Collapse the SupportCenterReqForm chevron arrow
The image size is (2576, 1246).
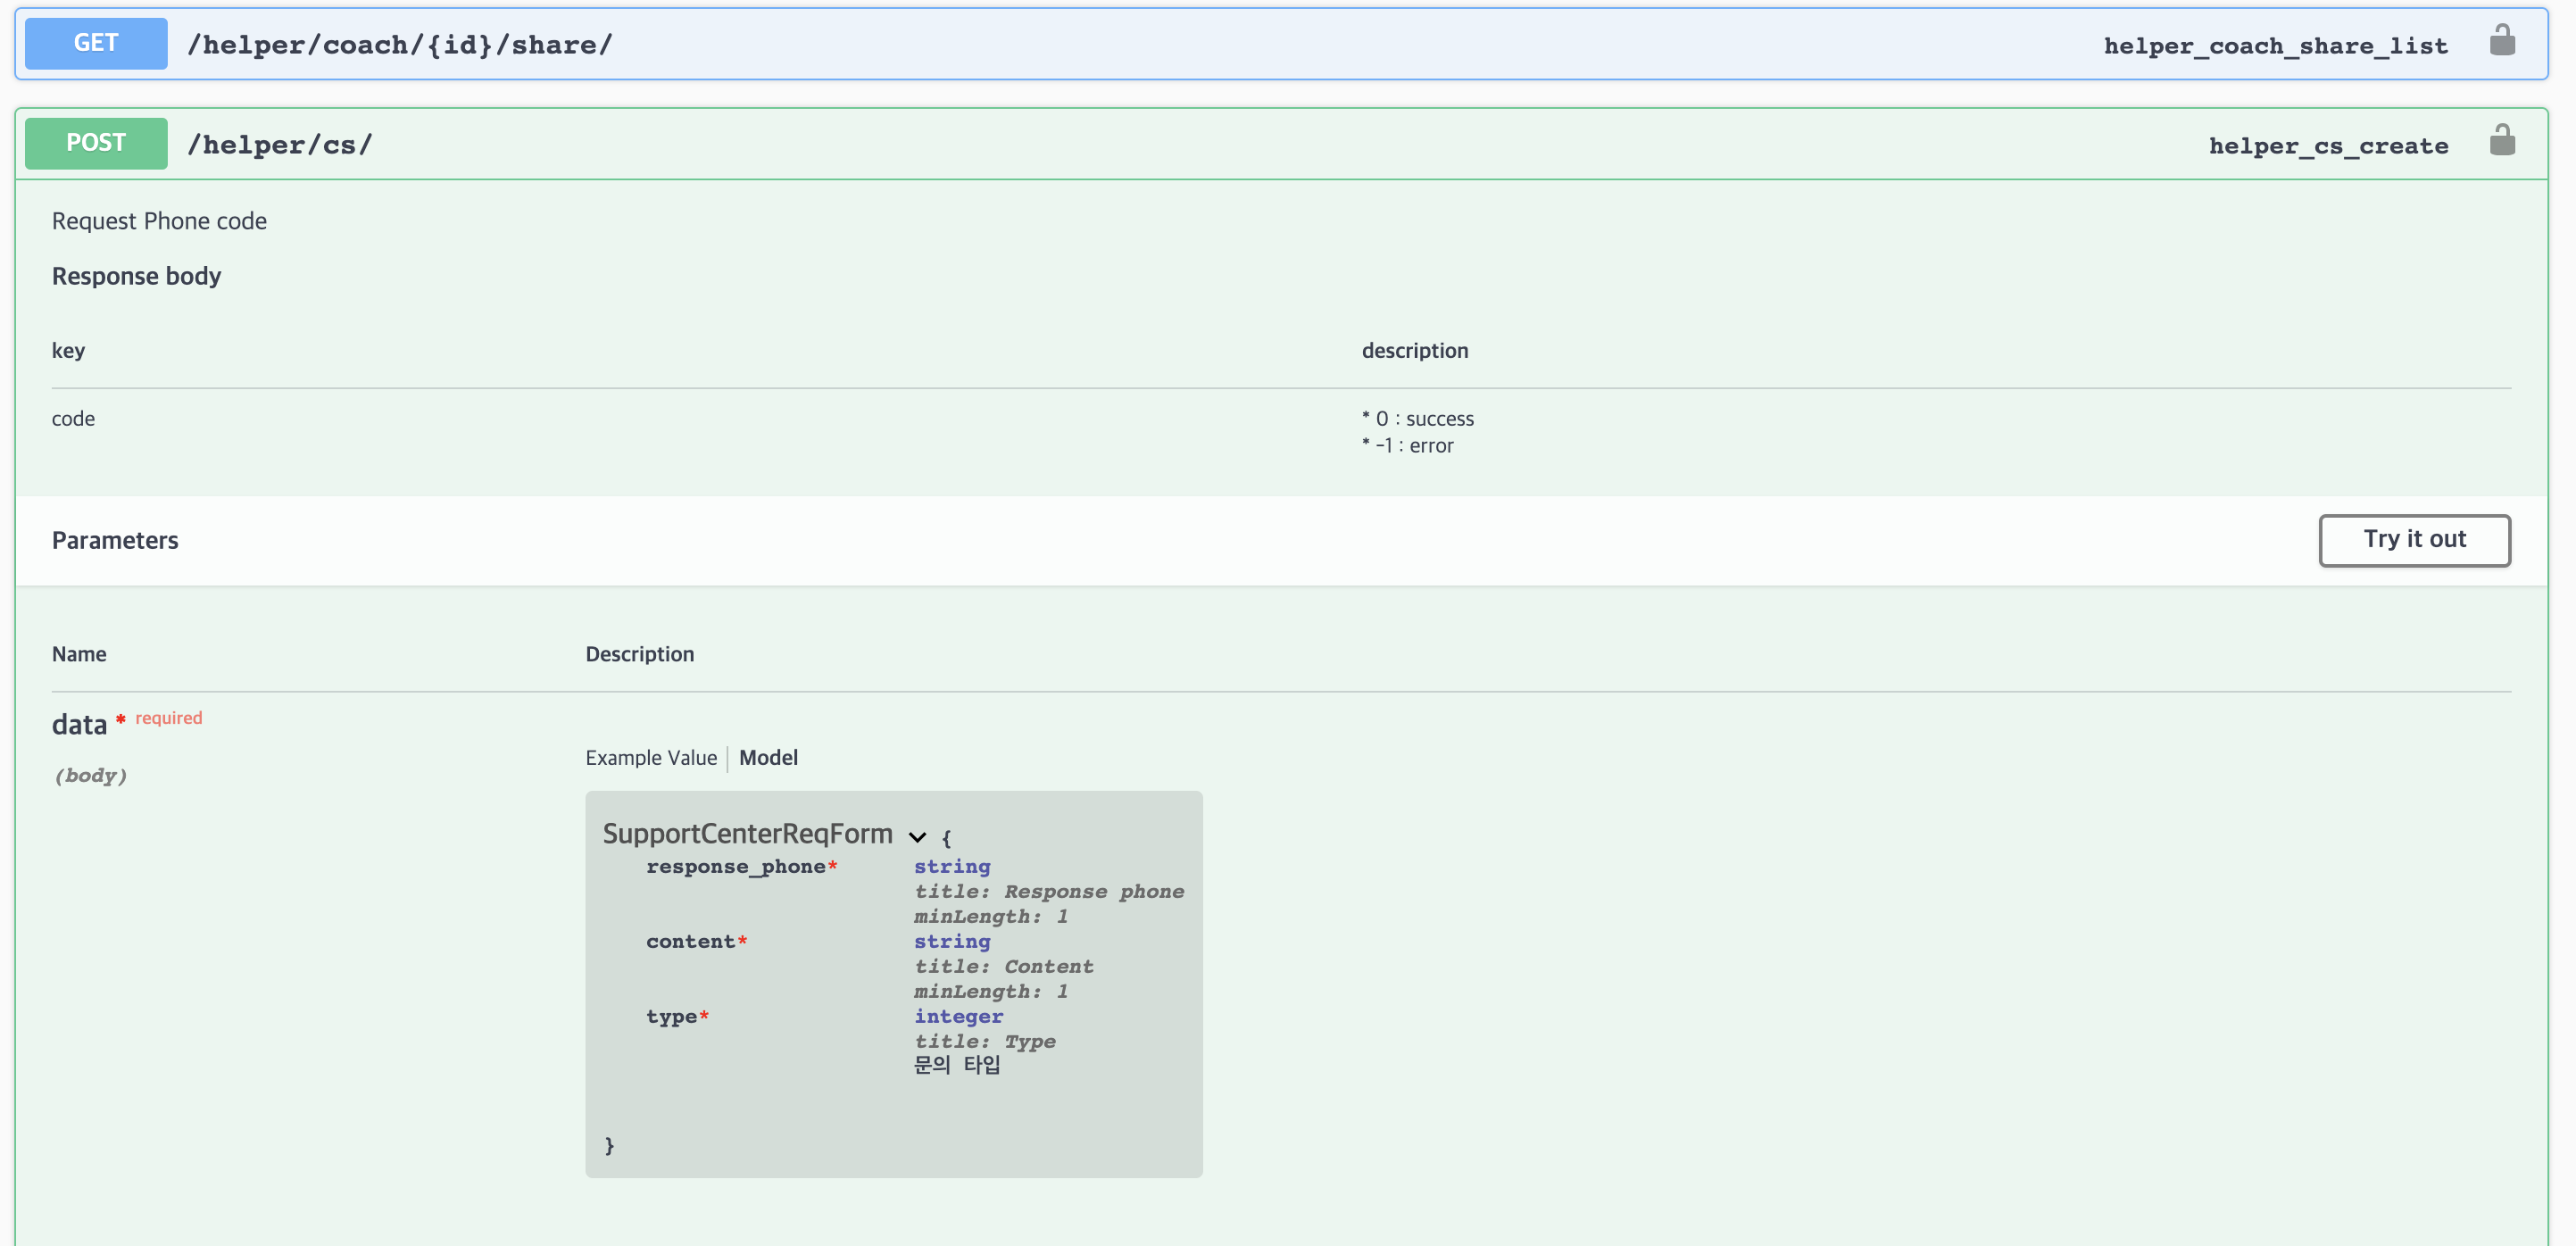point(917,837)
